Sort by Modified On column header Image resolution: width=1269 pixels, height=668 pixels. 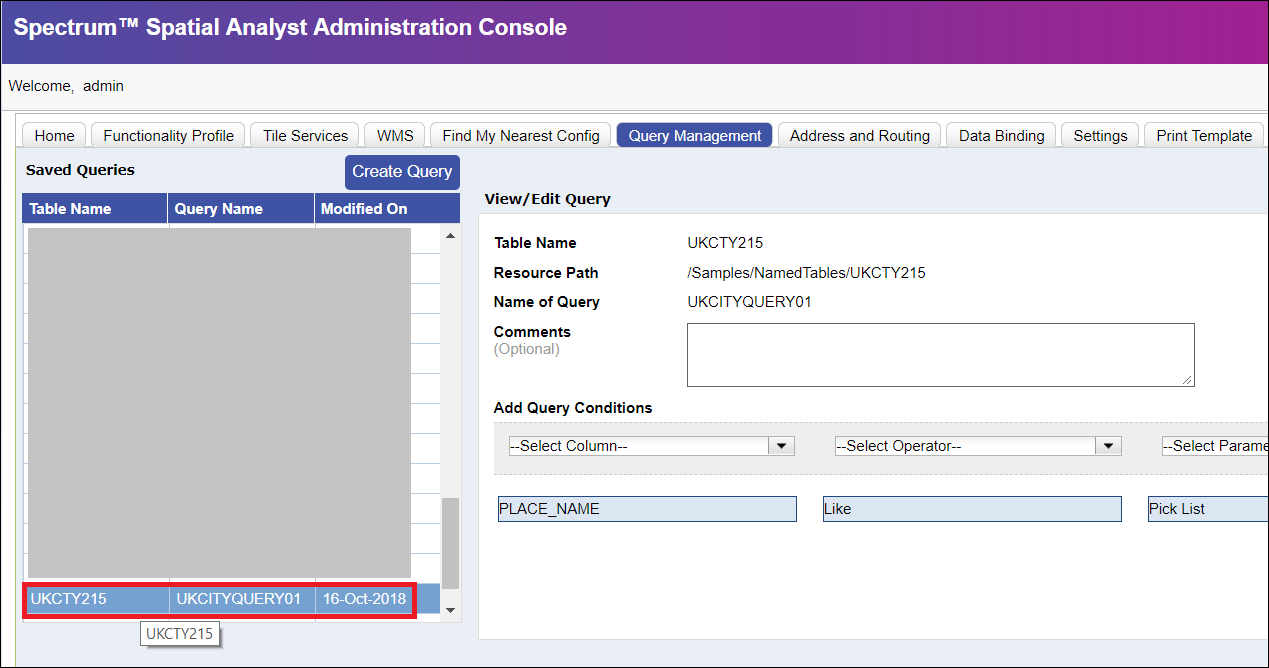(387, 208)
